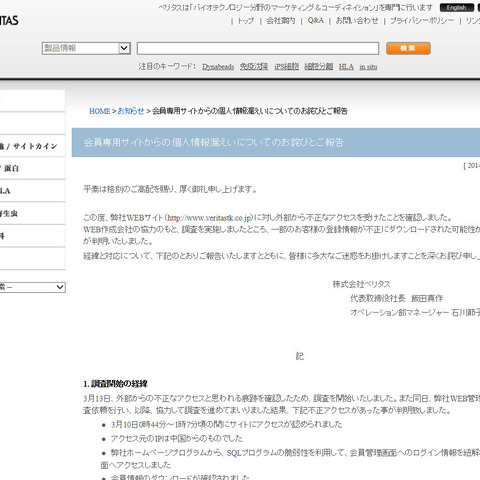
Task: Click the iPS細胞 keyword link
Action: 286,67
